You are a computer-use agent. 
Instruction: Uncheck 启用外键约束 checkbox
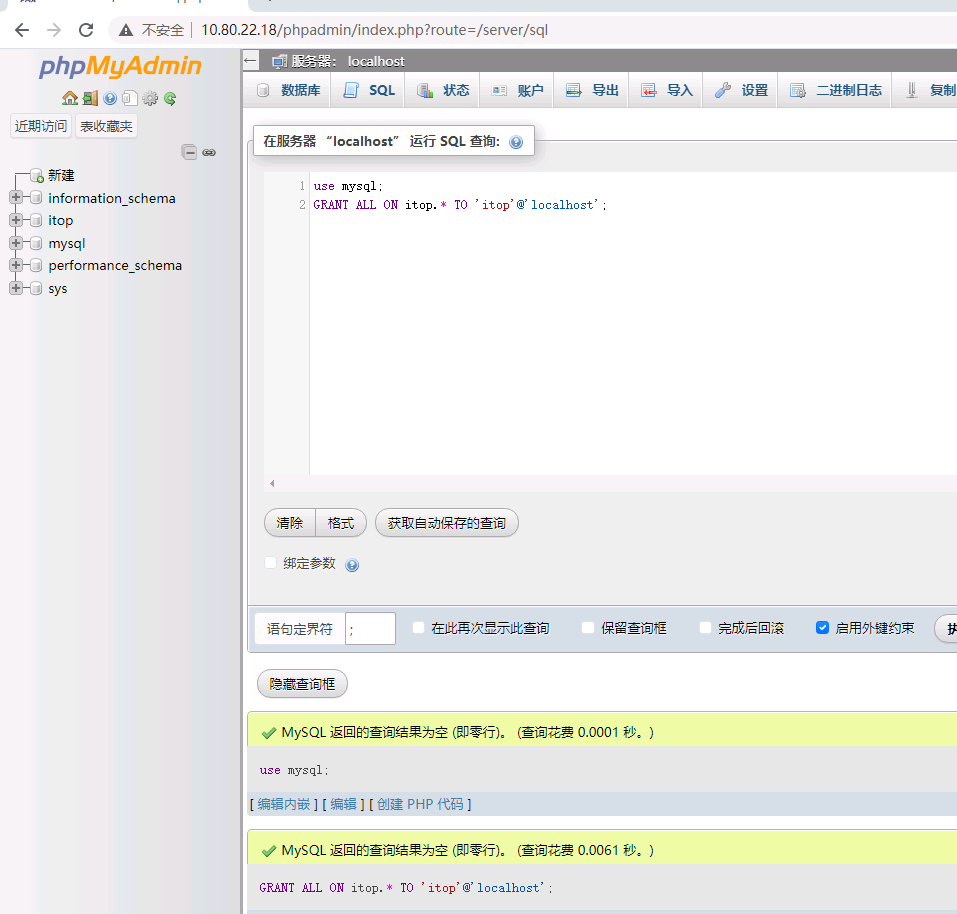click(822, 628)
